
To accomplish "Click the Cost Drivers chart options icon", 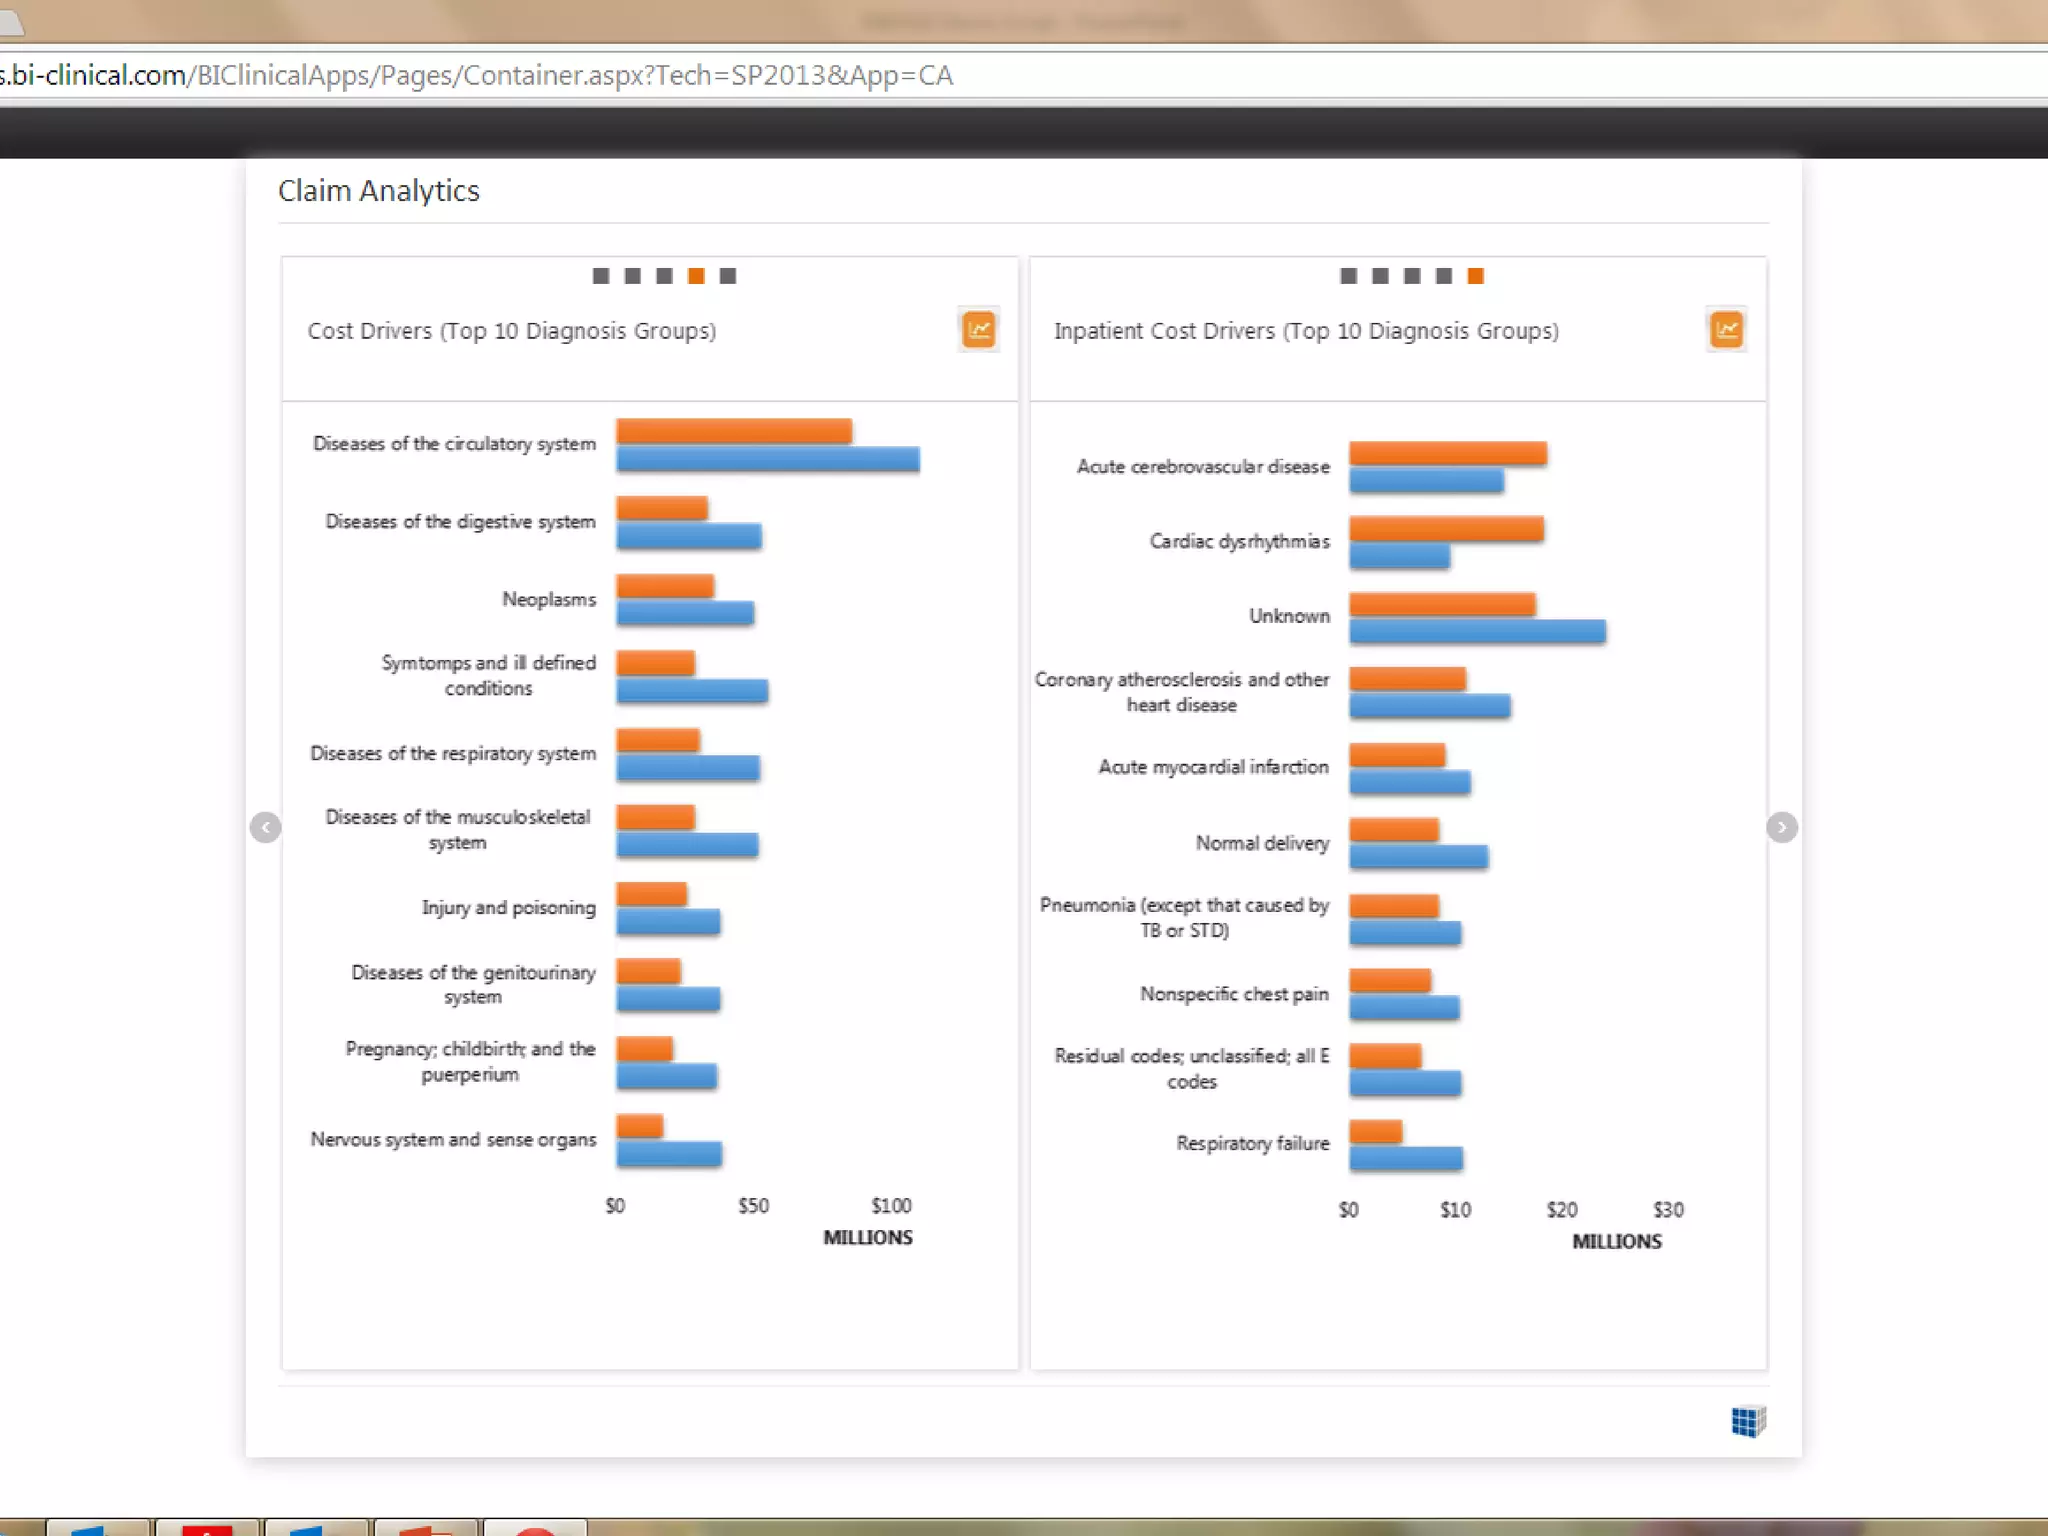I will pyautogui.click(x=978, y=330).
